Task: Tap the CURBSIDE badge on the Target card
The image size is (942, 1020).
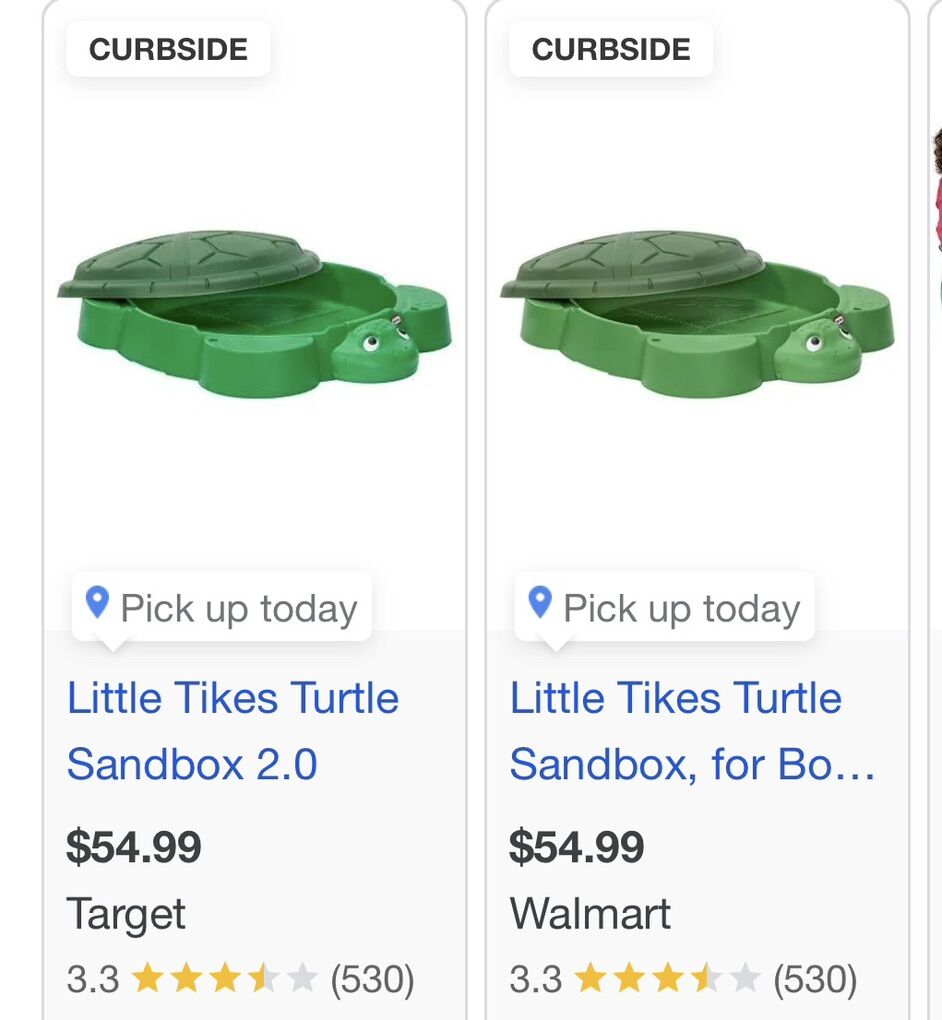Action: coord(168,49)
